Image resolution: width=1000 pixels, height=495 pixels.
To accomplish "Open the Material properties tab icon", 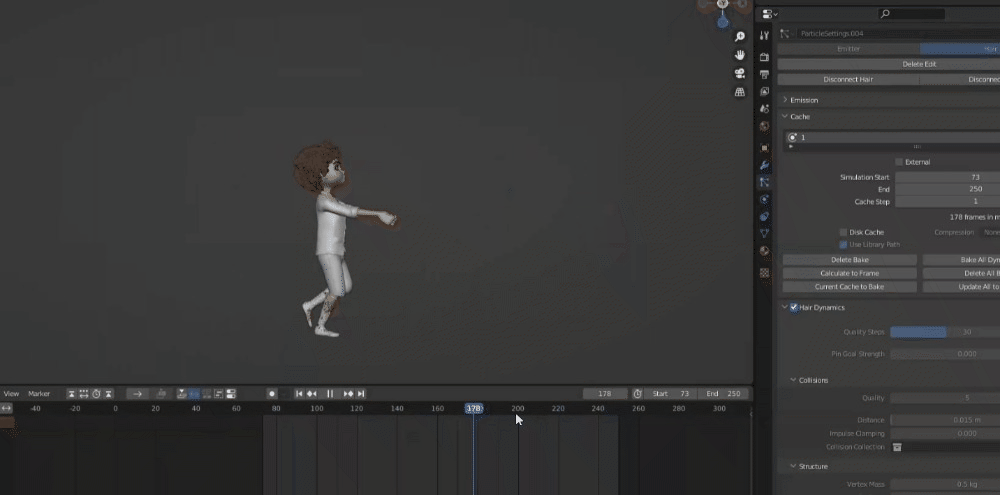I will tap(764, 251).
